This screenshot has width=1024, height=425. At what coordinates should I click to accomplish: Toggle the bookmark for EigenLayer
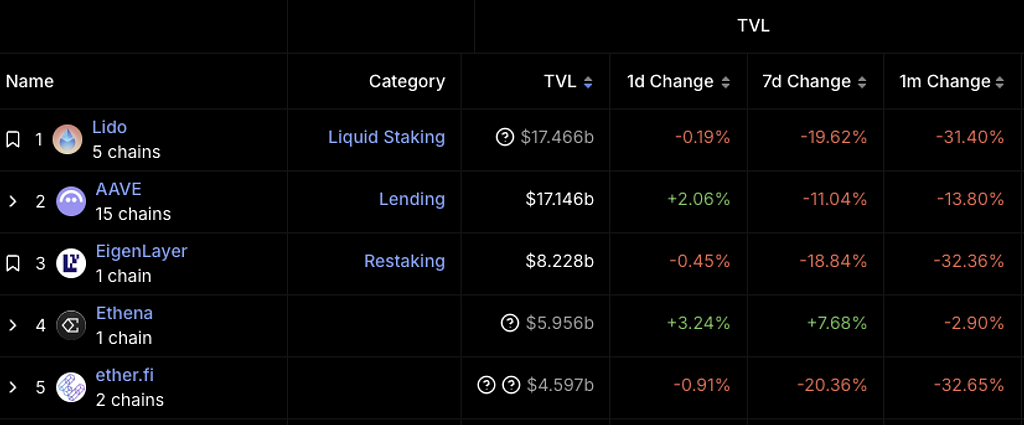pos(13,263)
